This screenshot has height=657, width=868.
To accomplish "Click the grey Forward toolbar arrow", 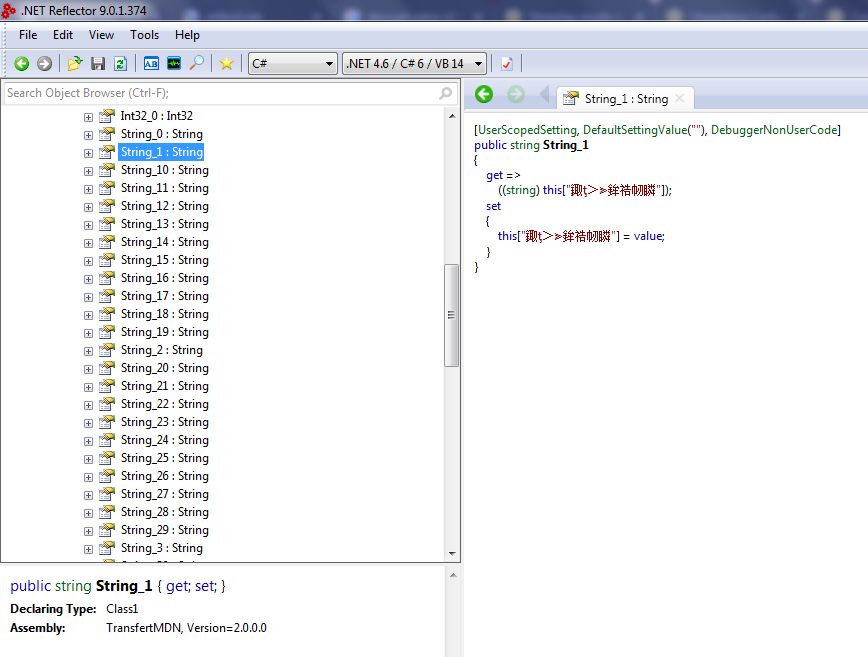I will pos(44,64).
